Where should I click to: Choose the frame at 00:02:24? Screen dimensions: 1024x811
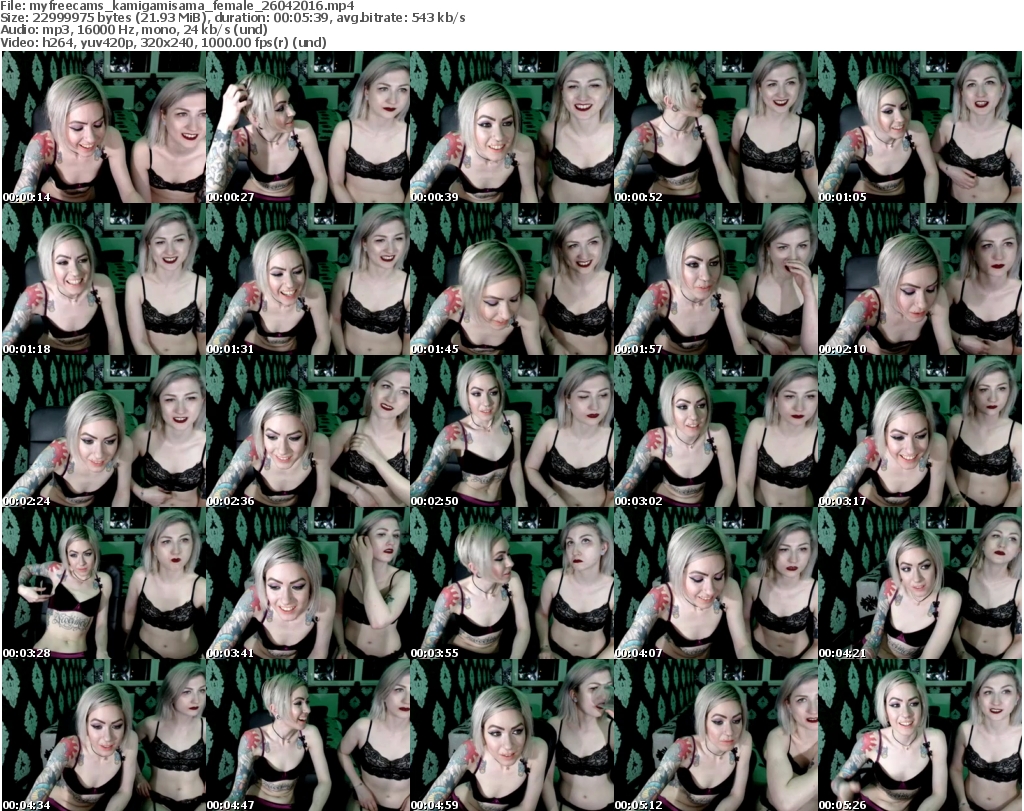[104, 431]
